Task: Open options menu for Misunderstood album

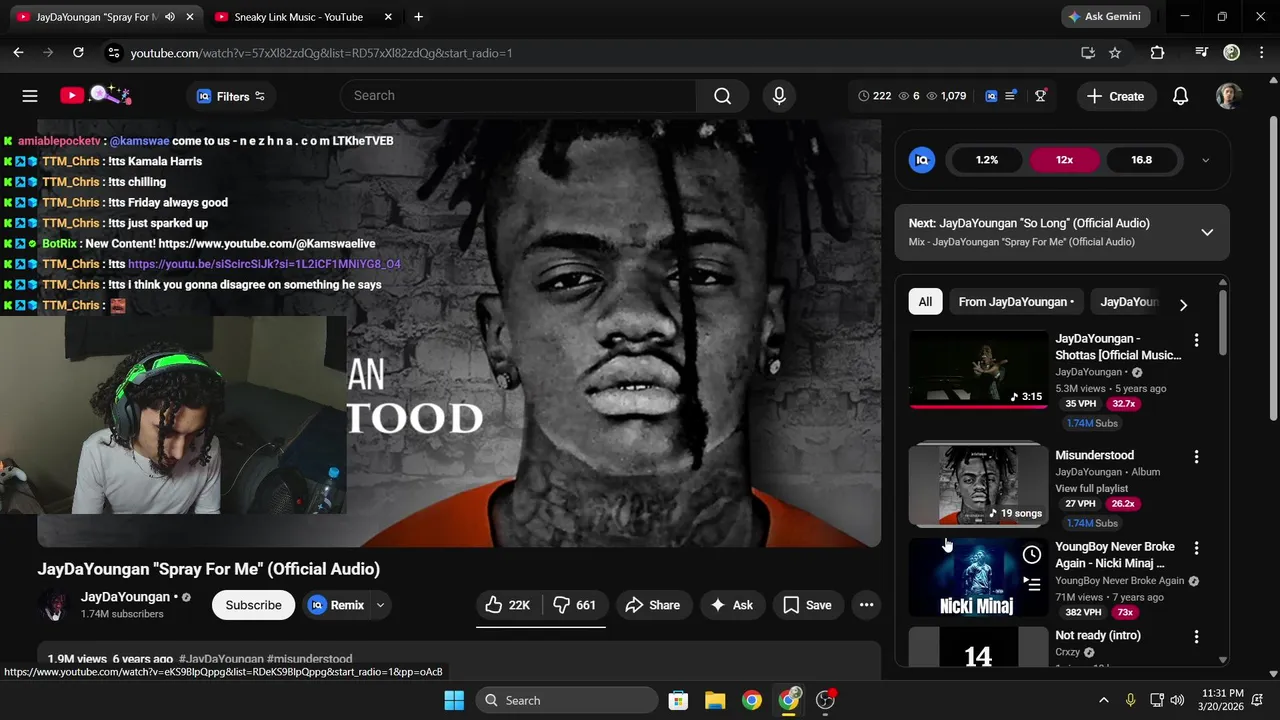Action: point(1196,457)
